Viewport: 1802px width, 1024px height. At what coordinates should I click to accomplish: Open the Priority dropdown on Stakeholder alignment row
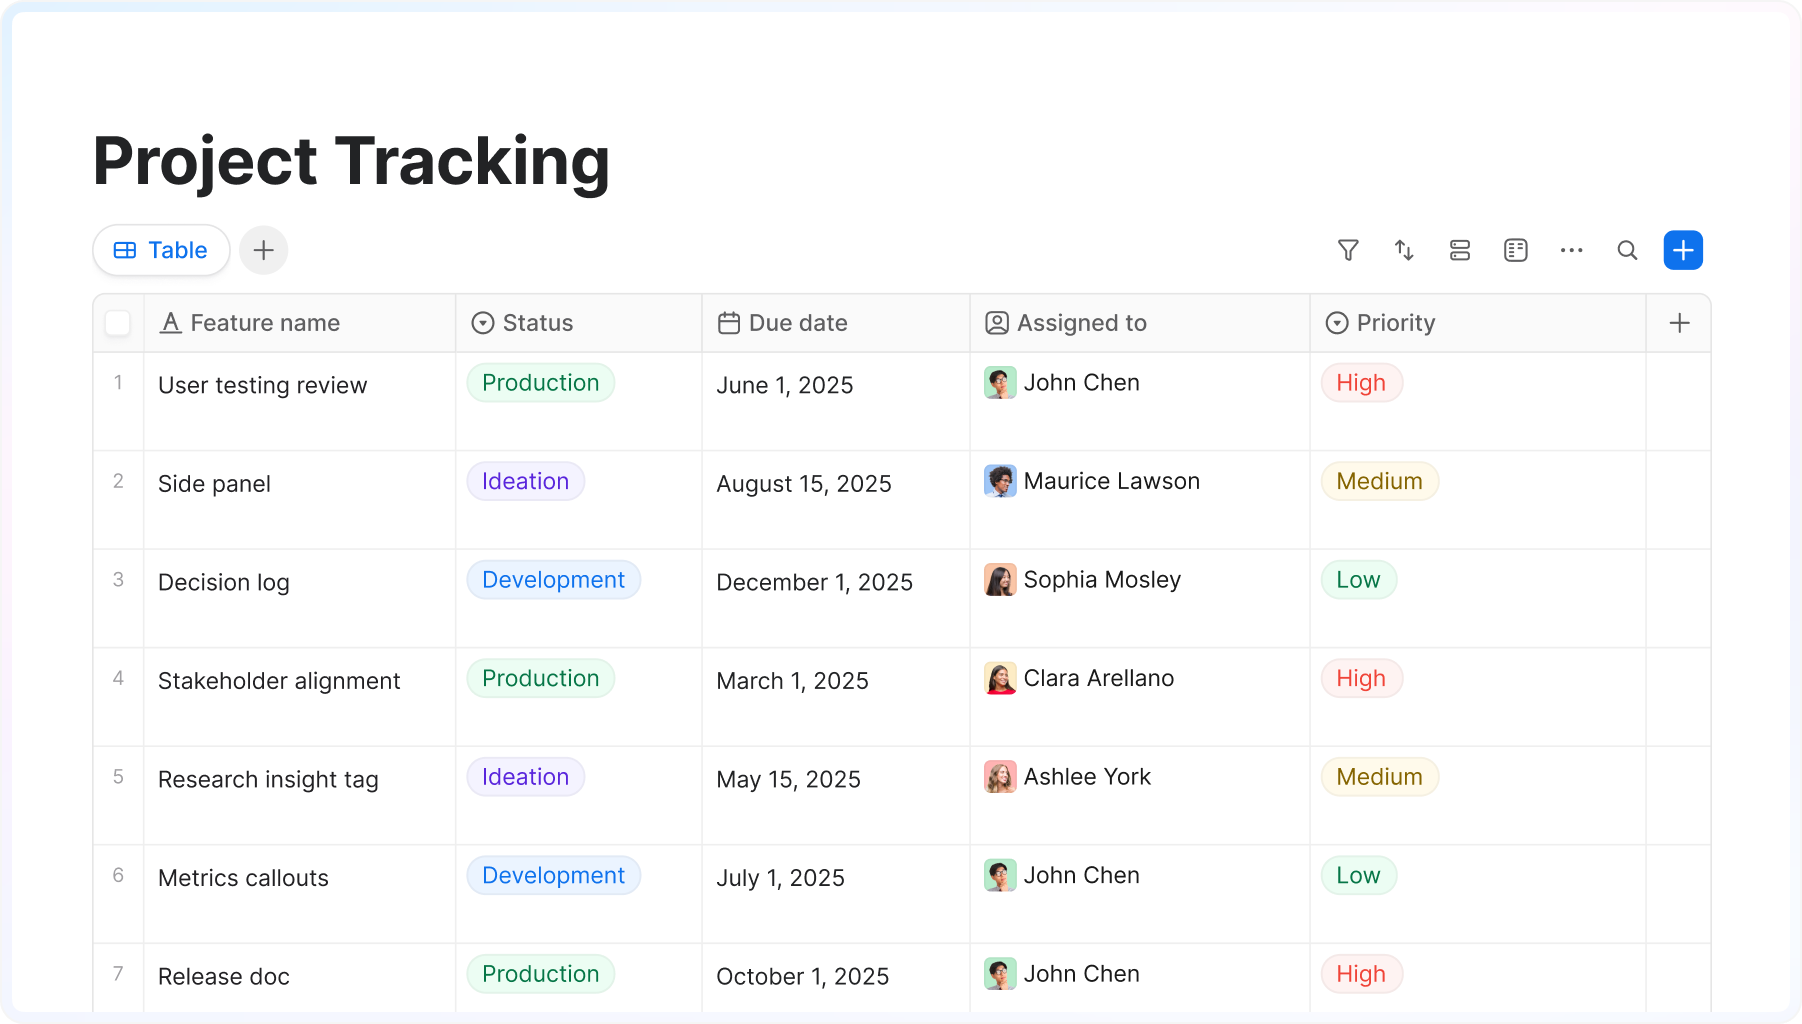[x=1361, y=678]
